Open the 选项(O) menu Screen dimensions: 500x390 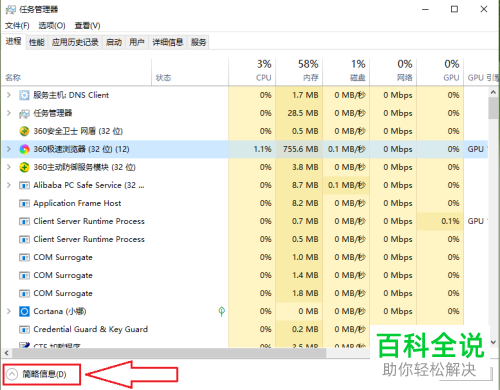coord(52,26)
